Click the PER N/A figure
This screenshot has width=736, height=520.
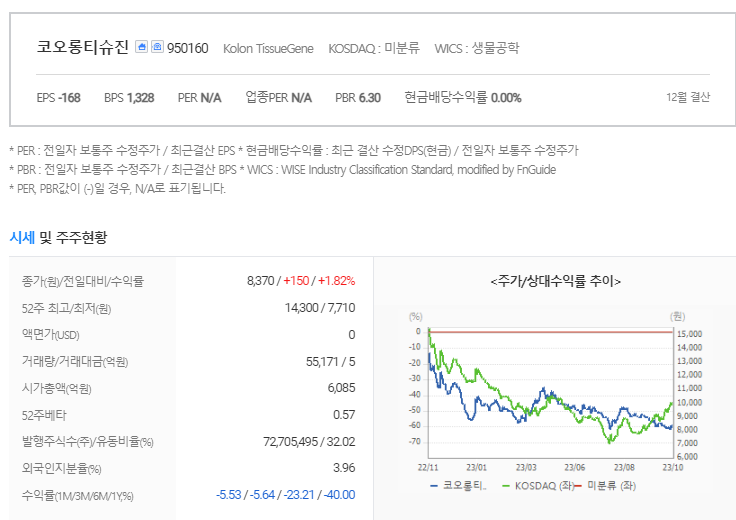[x=199, y=98]
